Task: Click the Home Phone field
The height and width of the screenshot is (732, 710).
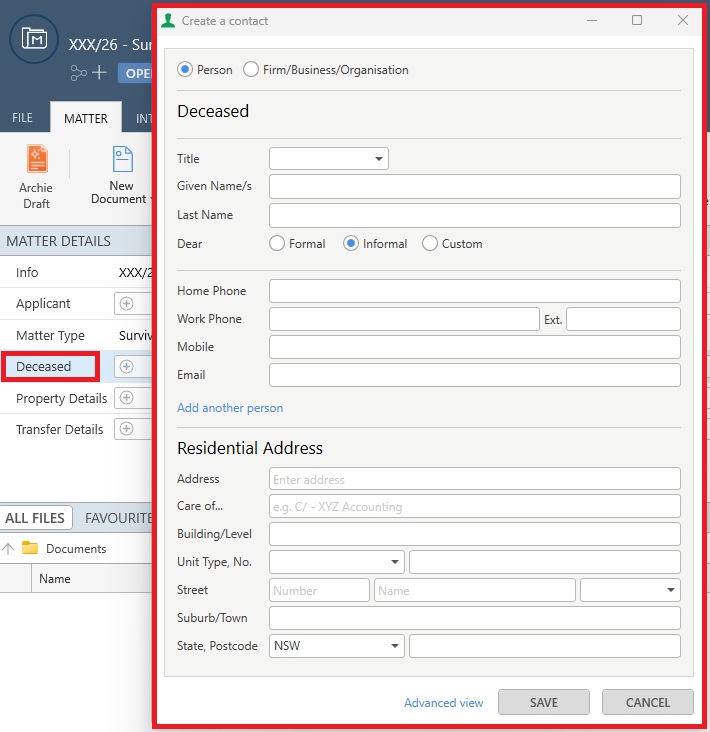Action: pyautogui.click(x=475, y=291)
